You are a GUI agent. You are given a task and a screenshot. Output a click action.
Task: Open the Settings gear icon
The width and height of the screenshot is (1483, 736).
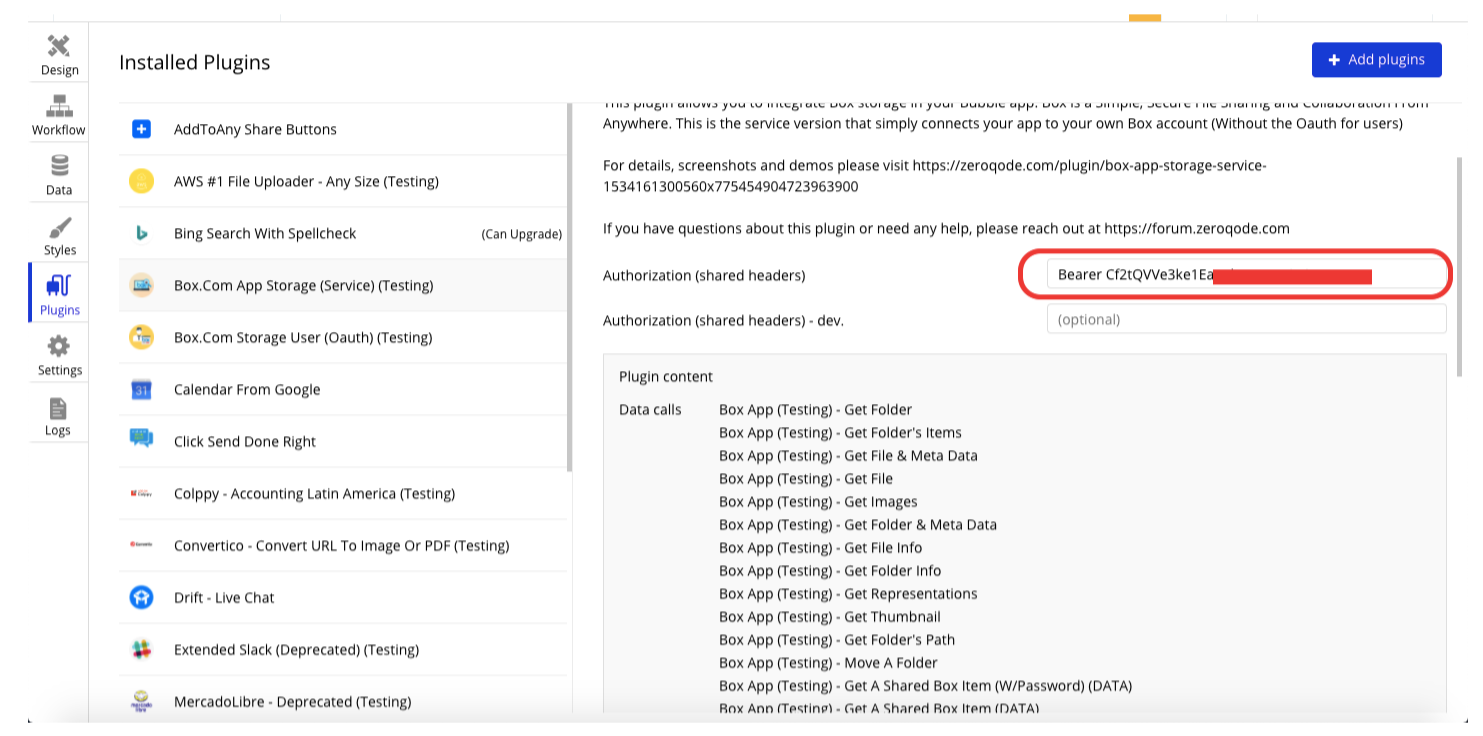pyautogui.click(x=59, y=346)
